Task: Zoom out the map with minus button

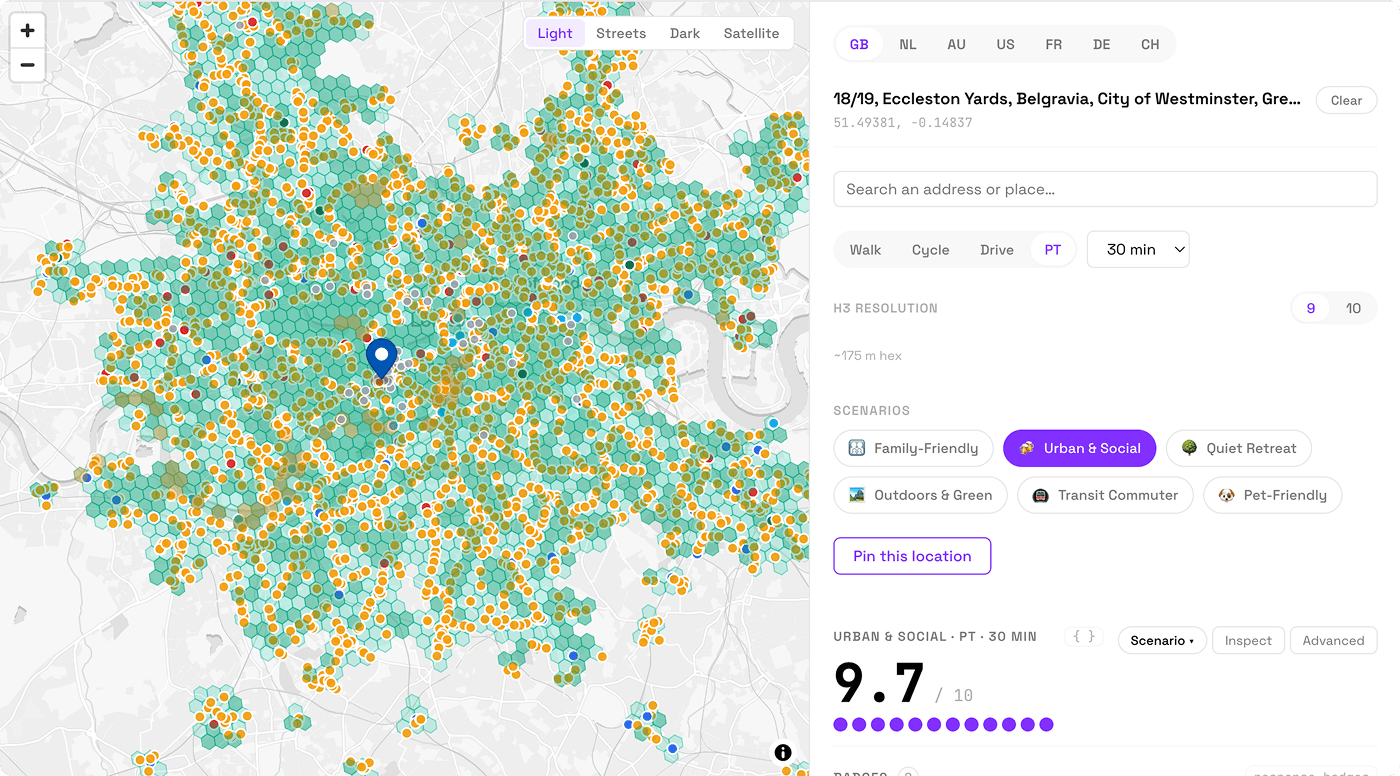Action: click(27, 66)
